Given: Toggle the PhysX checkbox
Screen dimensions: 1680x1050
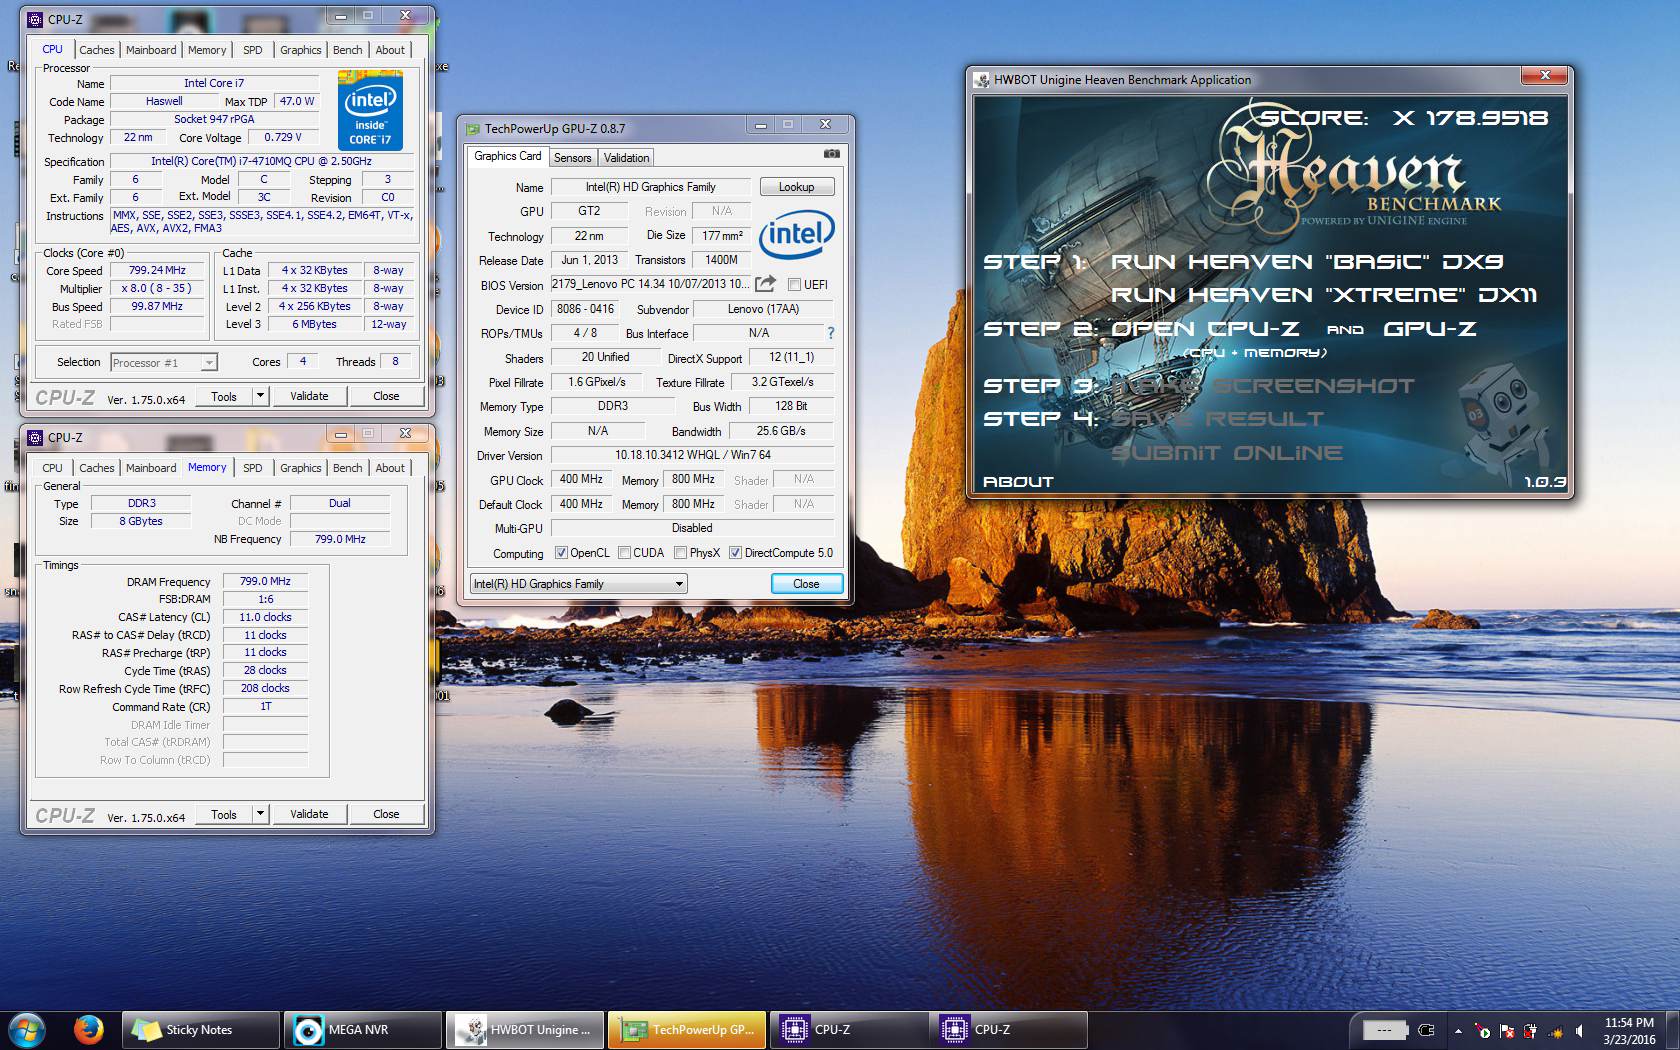Looking at the screenshot, I should point(680,552).
